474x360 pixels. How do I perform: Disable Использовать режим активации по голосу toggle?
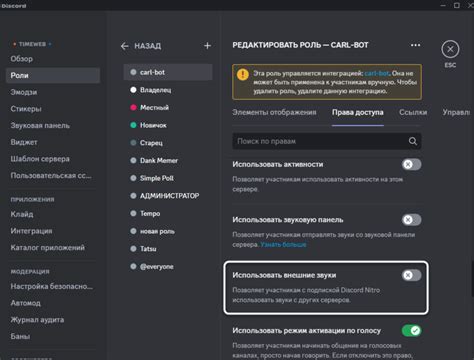pos(411,331)
